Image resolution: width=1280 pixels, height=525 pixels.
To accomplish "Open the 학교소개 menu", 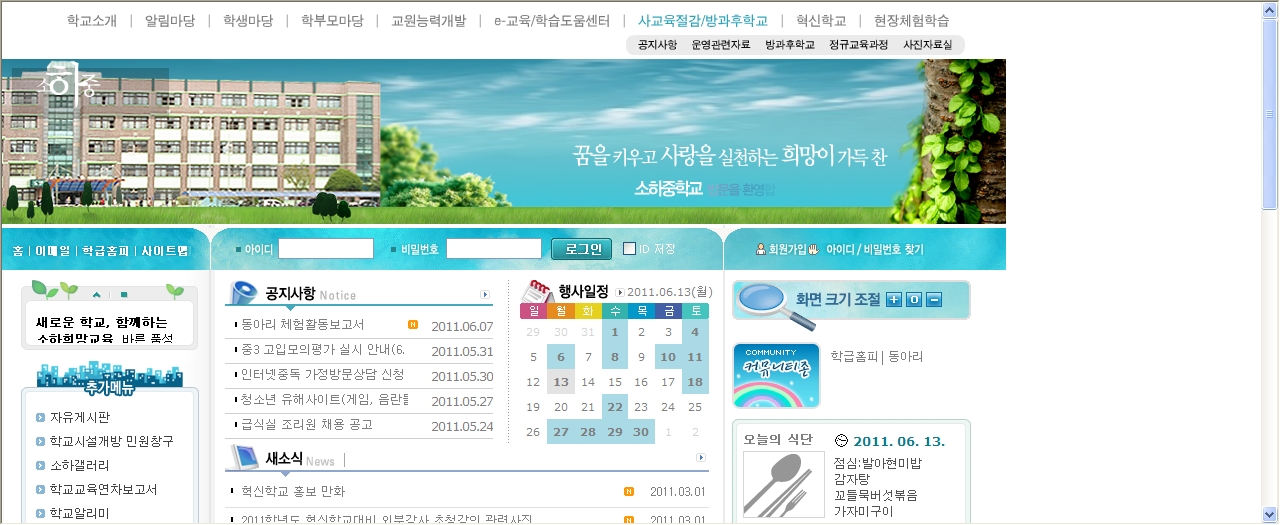I will (x=91, y=20).
